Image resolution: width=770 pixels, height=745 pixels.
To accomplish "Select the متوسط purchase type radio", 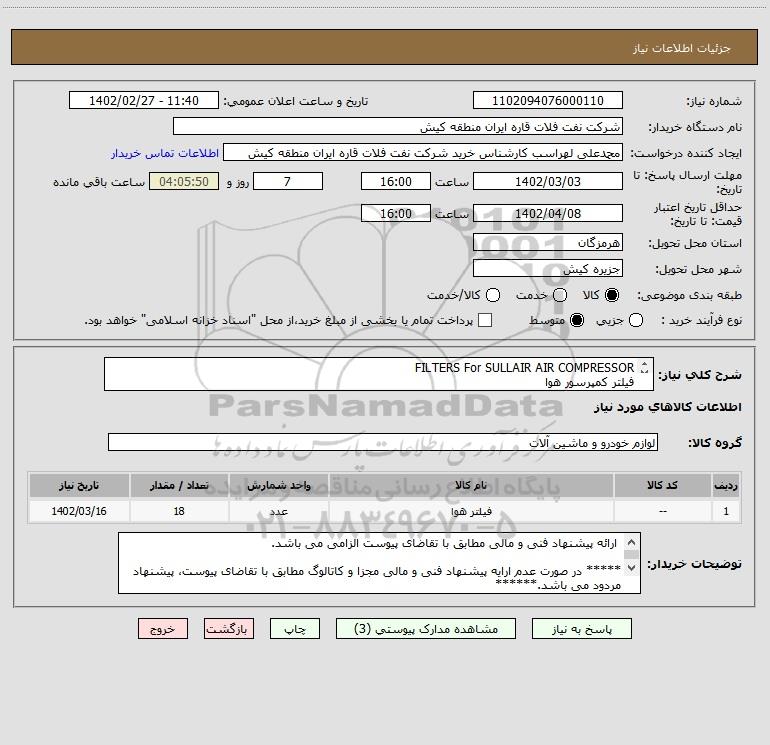I will [577, 320].
